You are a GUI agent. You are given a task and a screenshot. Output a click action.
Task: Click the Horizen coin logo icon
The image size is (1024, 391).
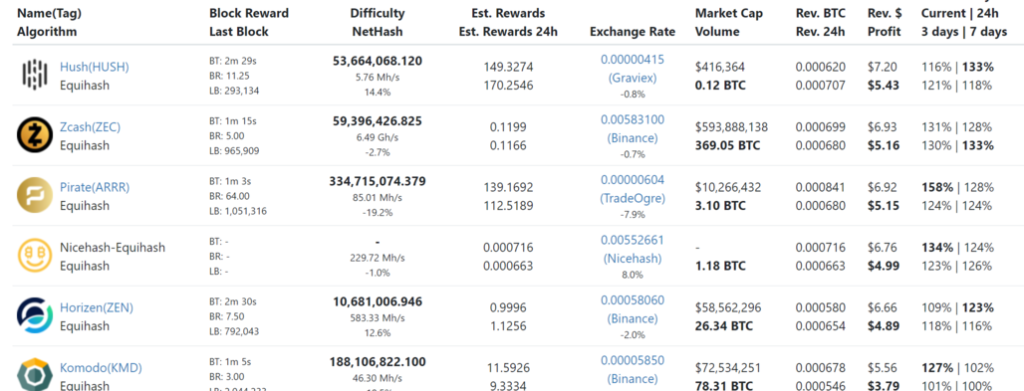point(34,316)
